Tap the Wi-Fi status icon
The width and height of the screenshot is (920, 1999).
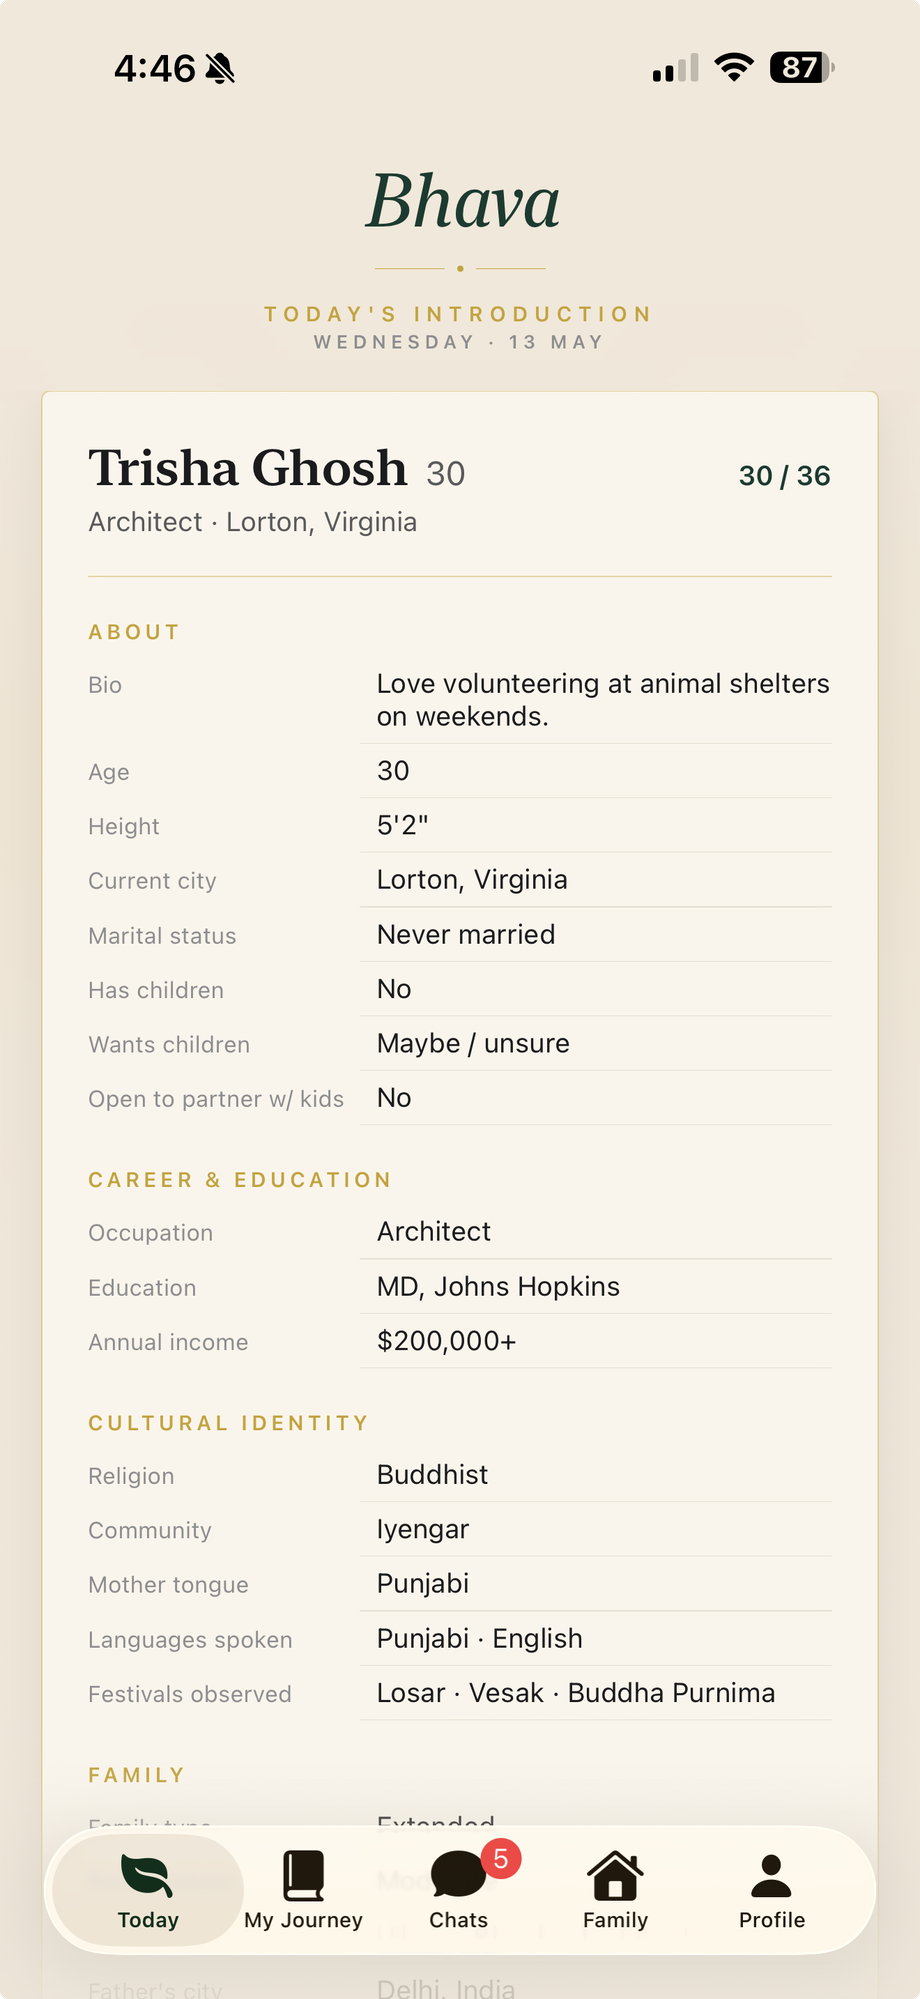coord(734,68)
